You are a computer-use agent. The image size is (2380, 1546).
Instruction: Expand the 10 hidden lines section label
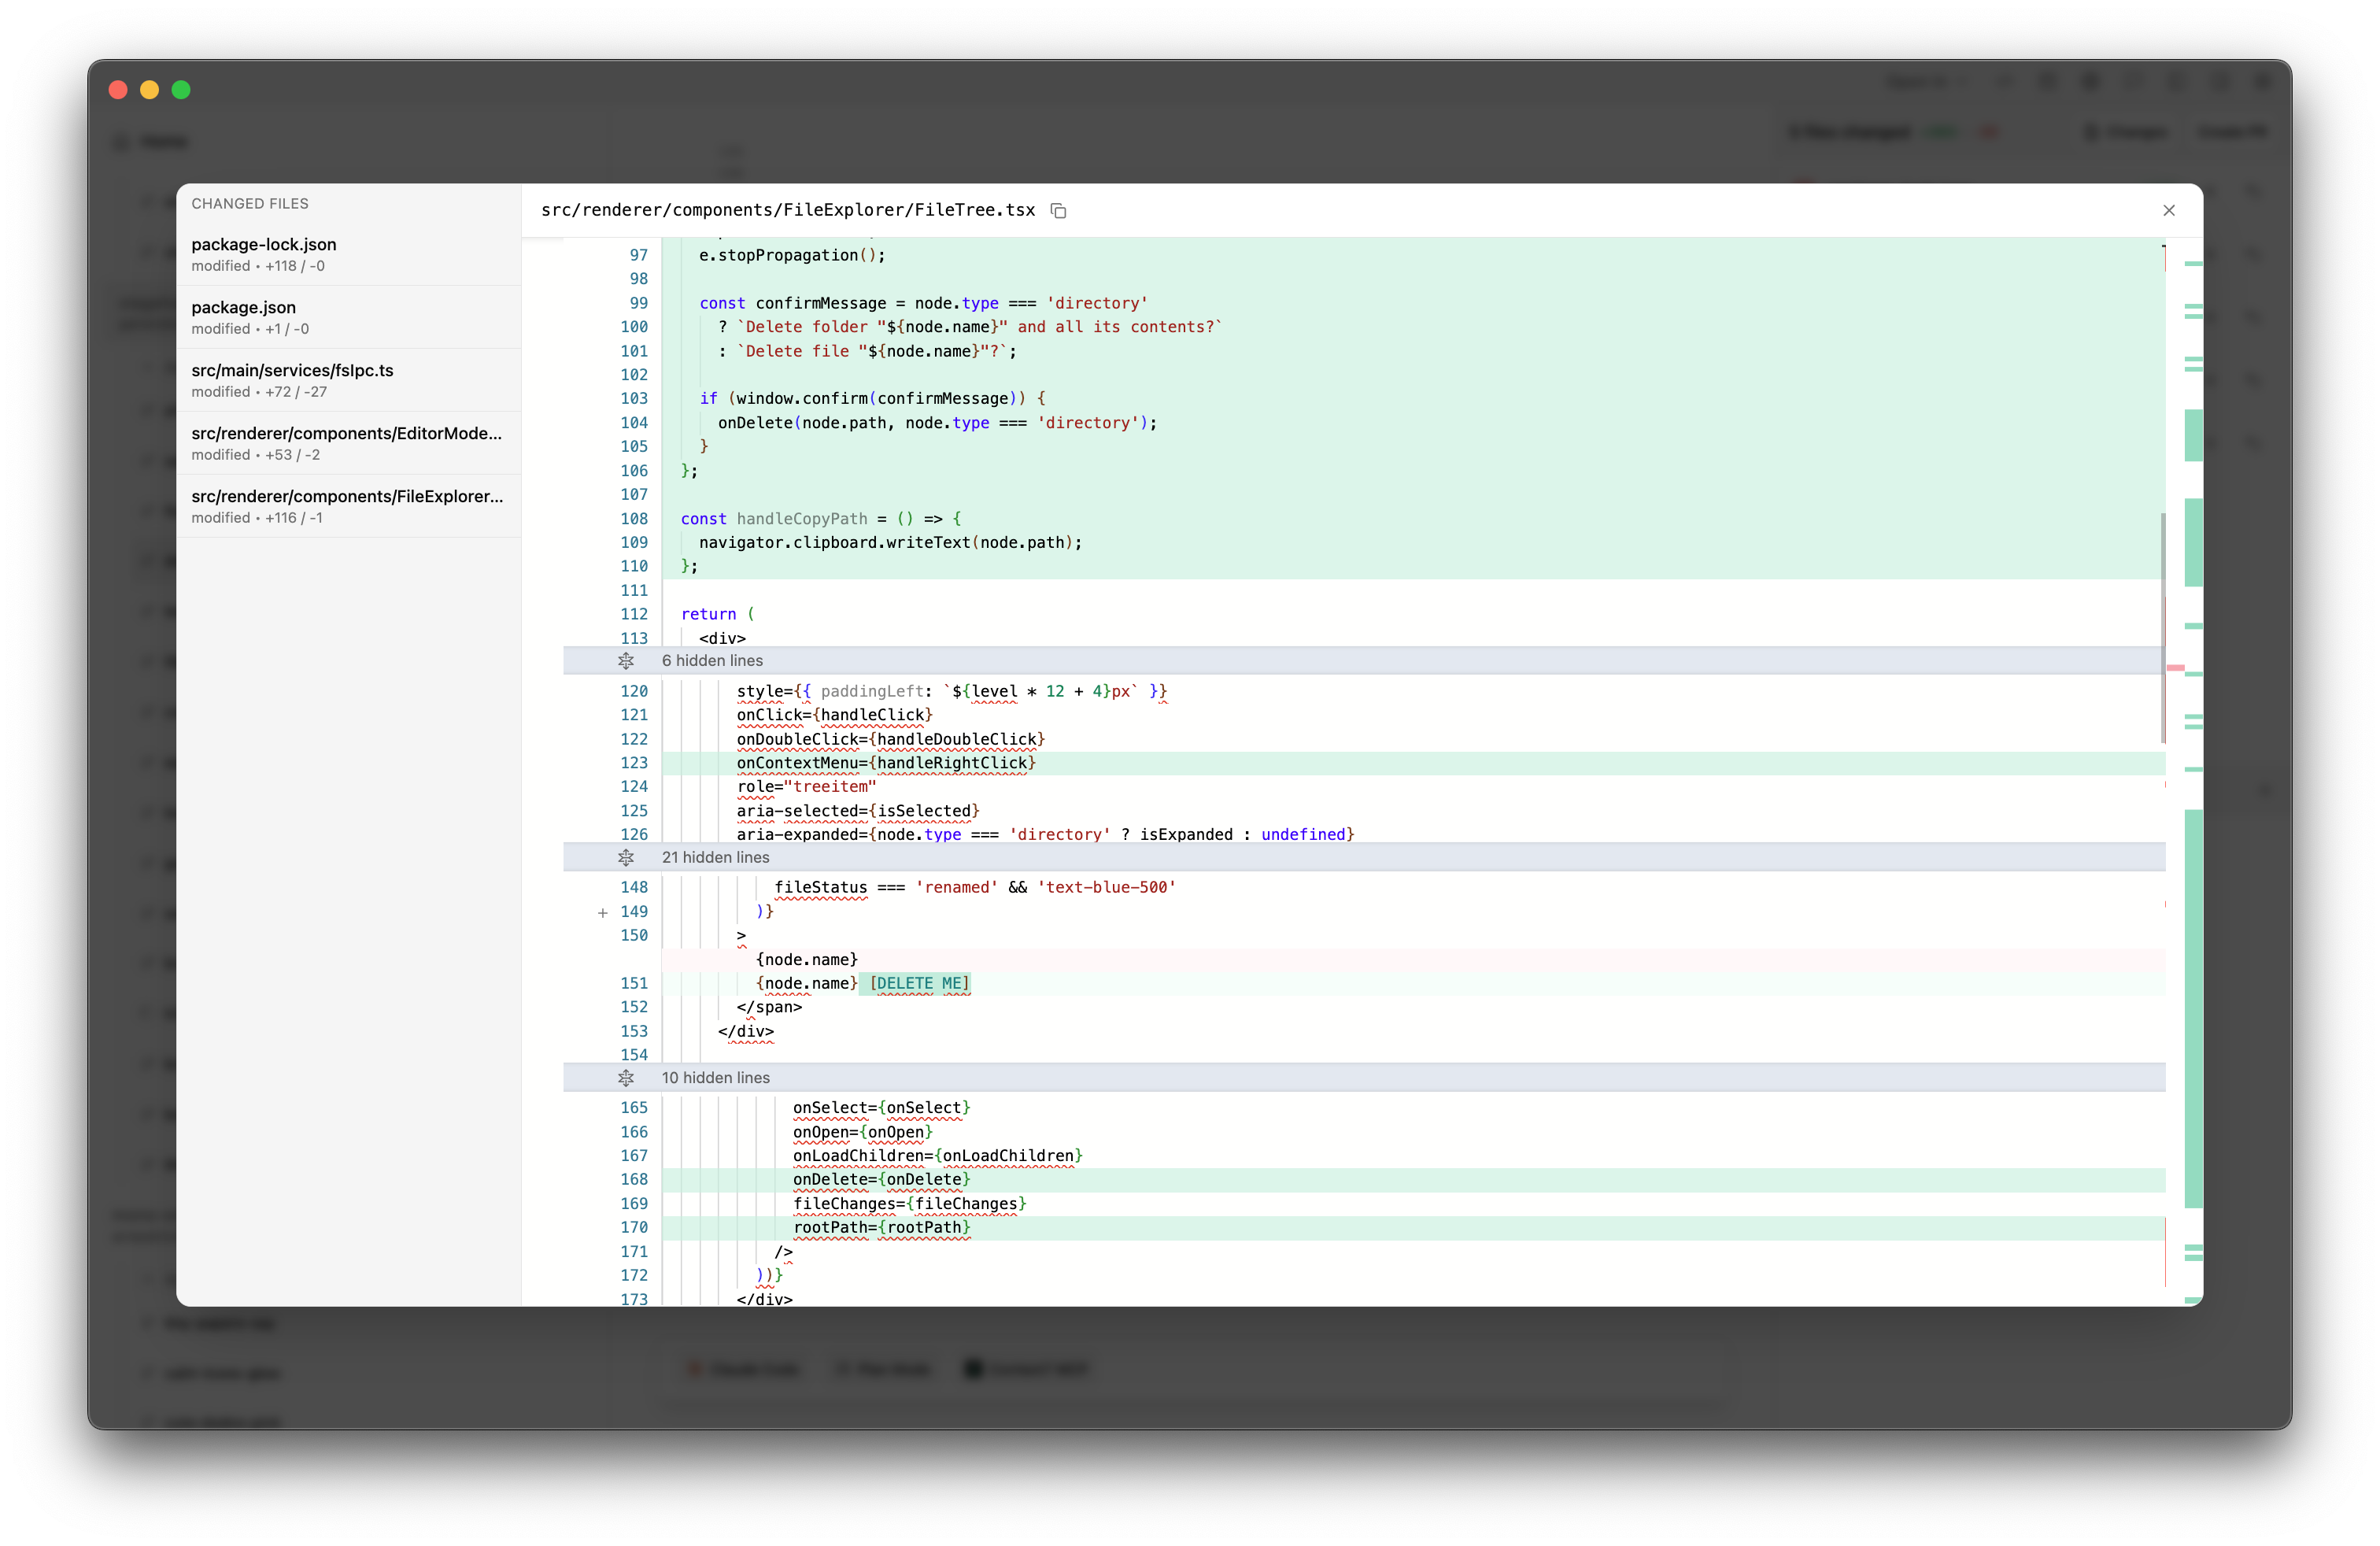[x=715, y=1078]
